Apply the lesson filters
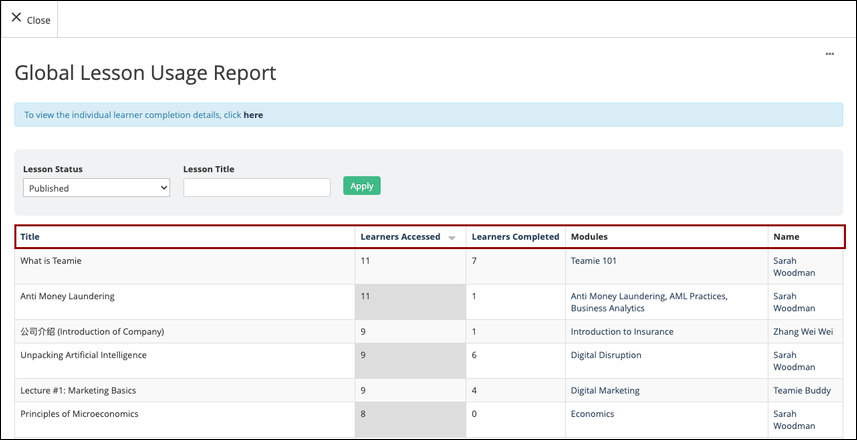 click(x=362, y=186)
